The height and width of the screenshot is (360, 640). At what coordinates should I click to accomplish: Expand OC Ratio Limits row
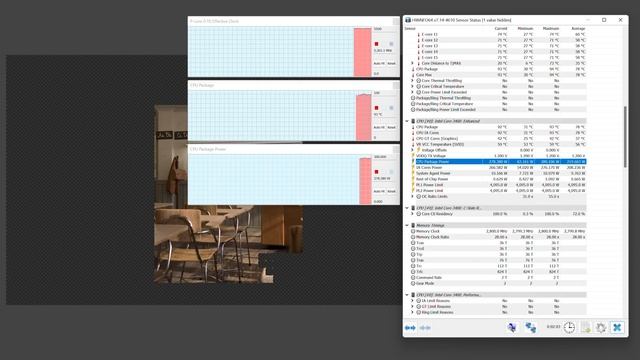click(412, 196)
